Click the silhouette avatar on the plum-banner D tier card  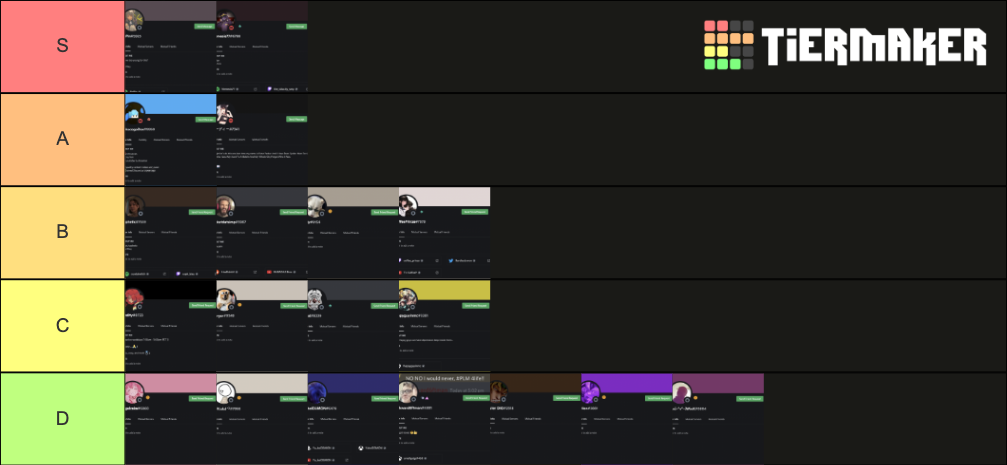(681, 392)
